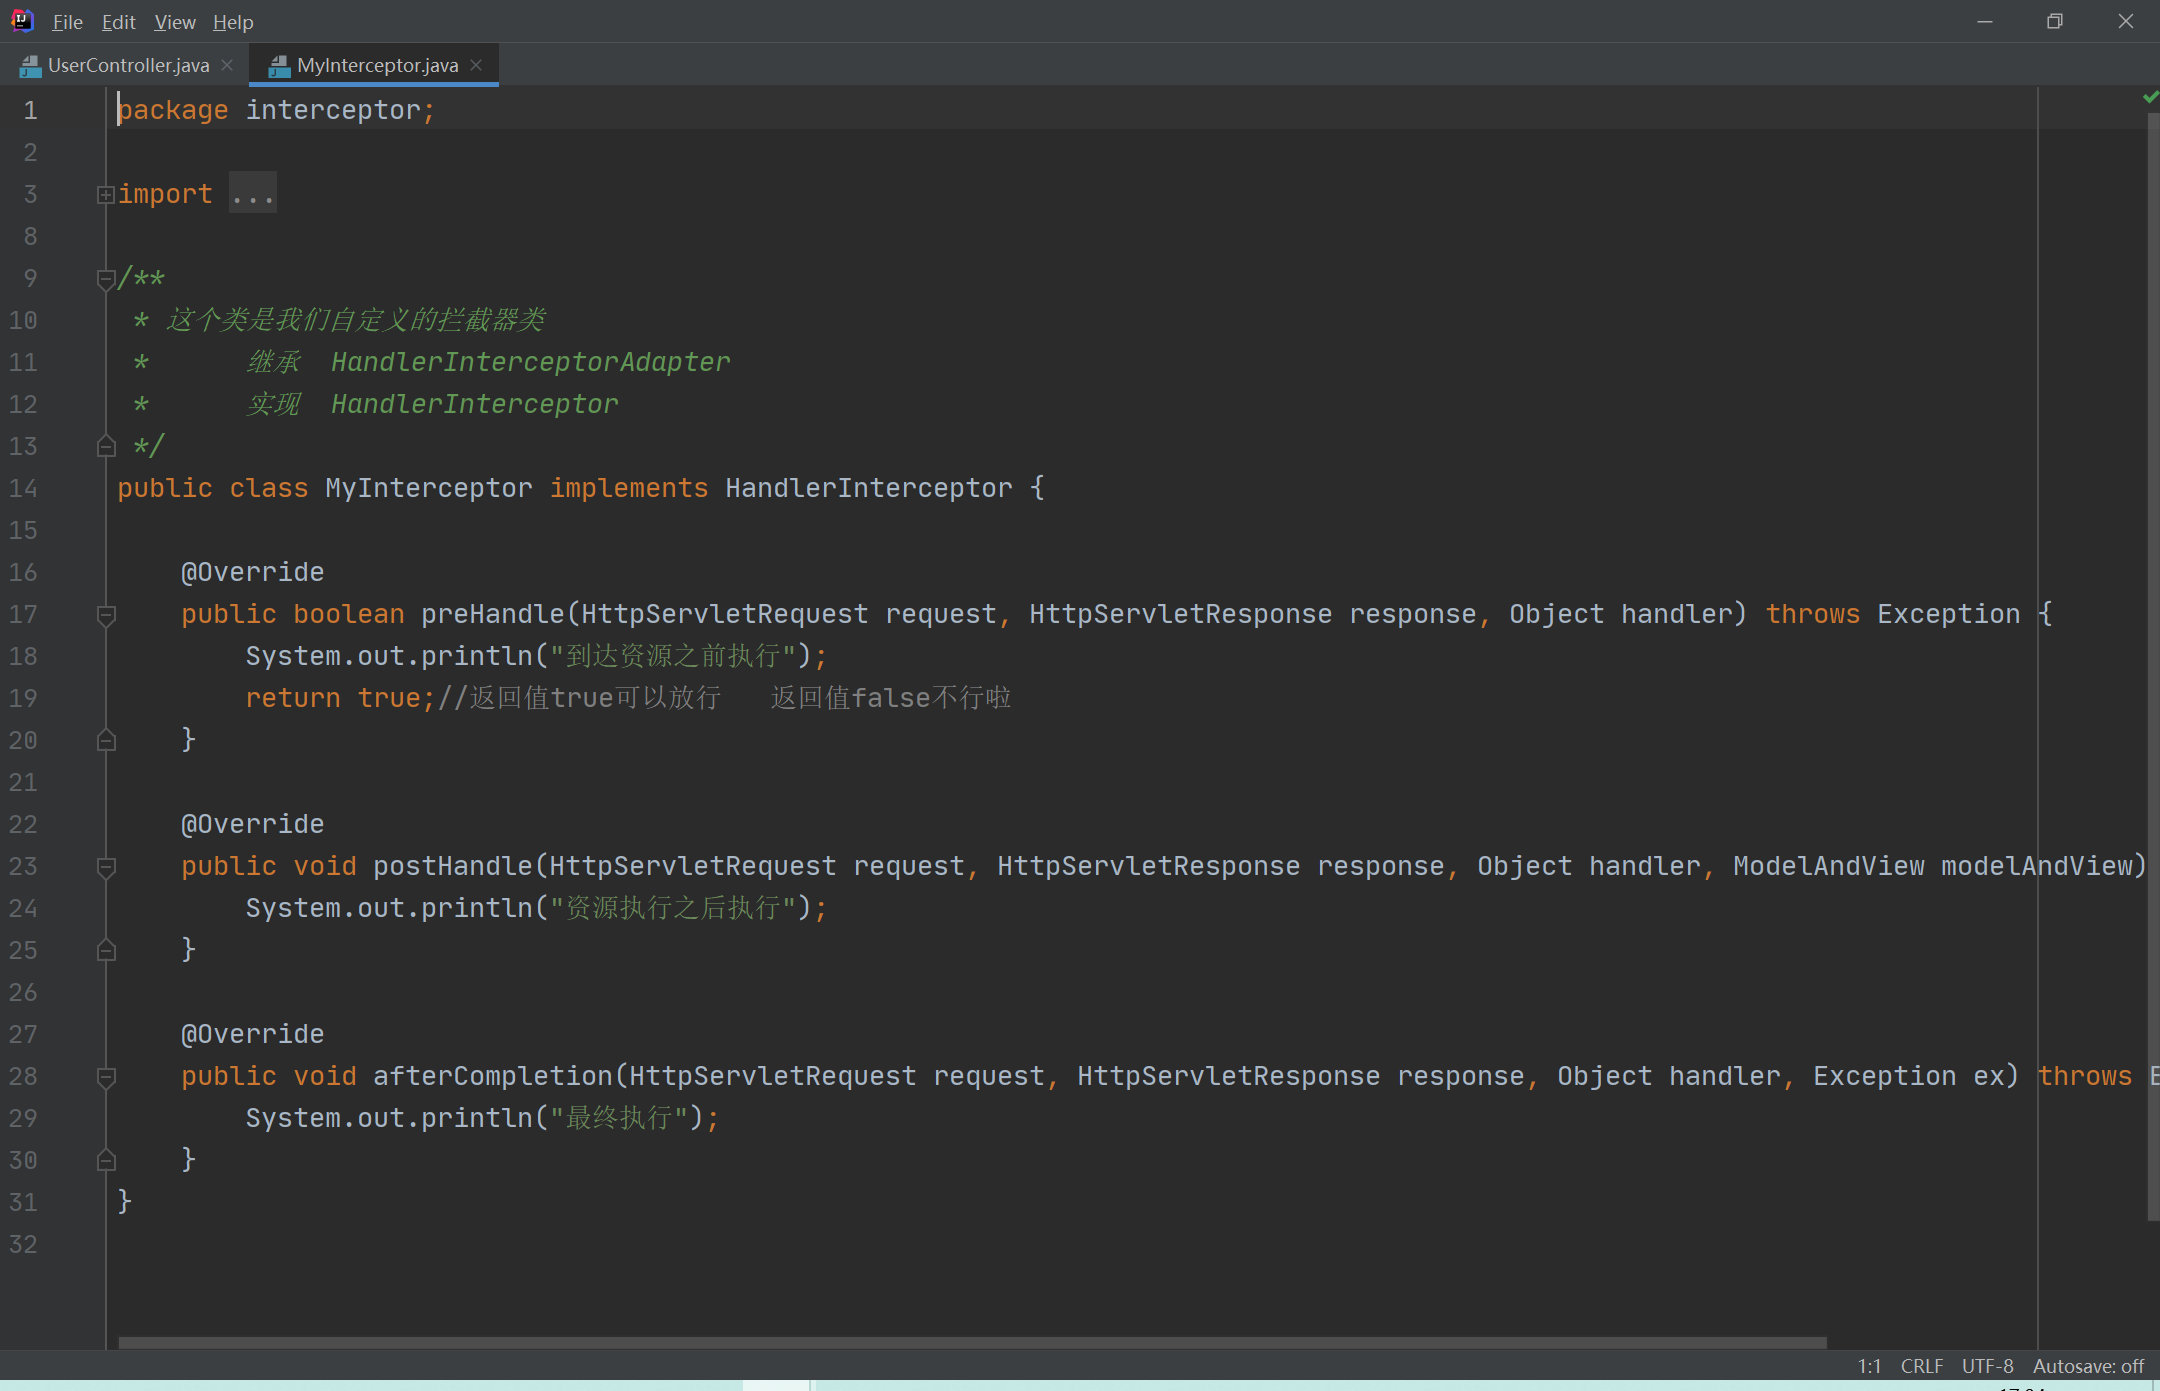The image size is (2160, 1391).
Task: Expand the folded import block
Action: coord(105,194)
